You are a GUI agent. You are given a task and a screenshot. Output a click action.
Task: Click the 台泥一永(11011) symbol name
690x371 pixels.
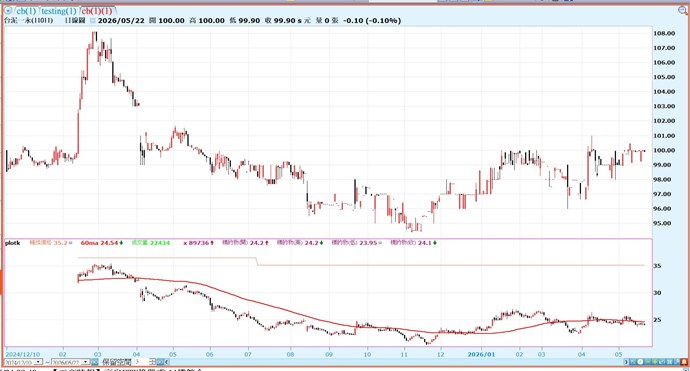tap(29, 20)
